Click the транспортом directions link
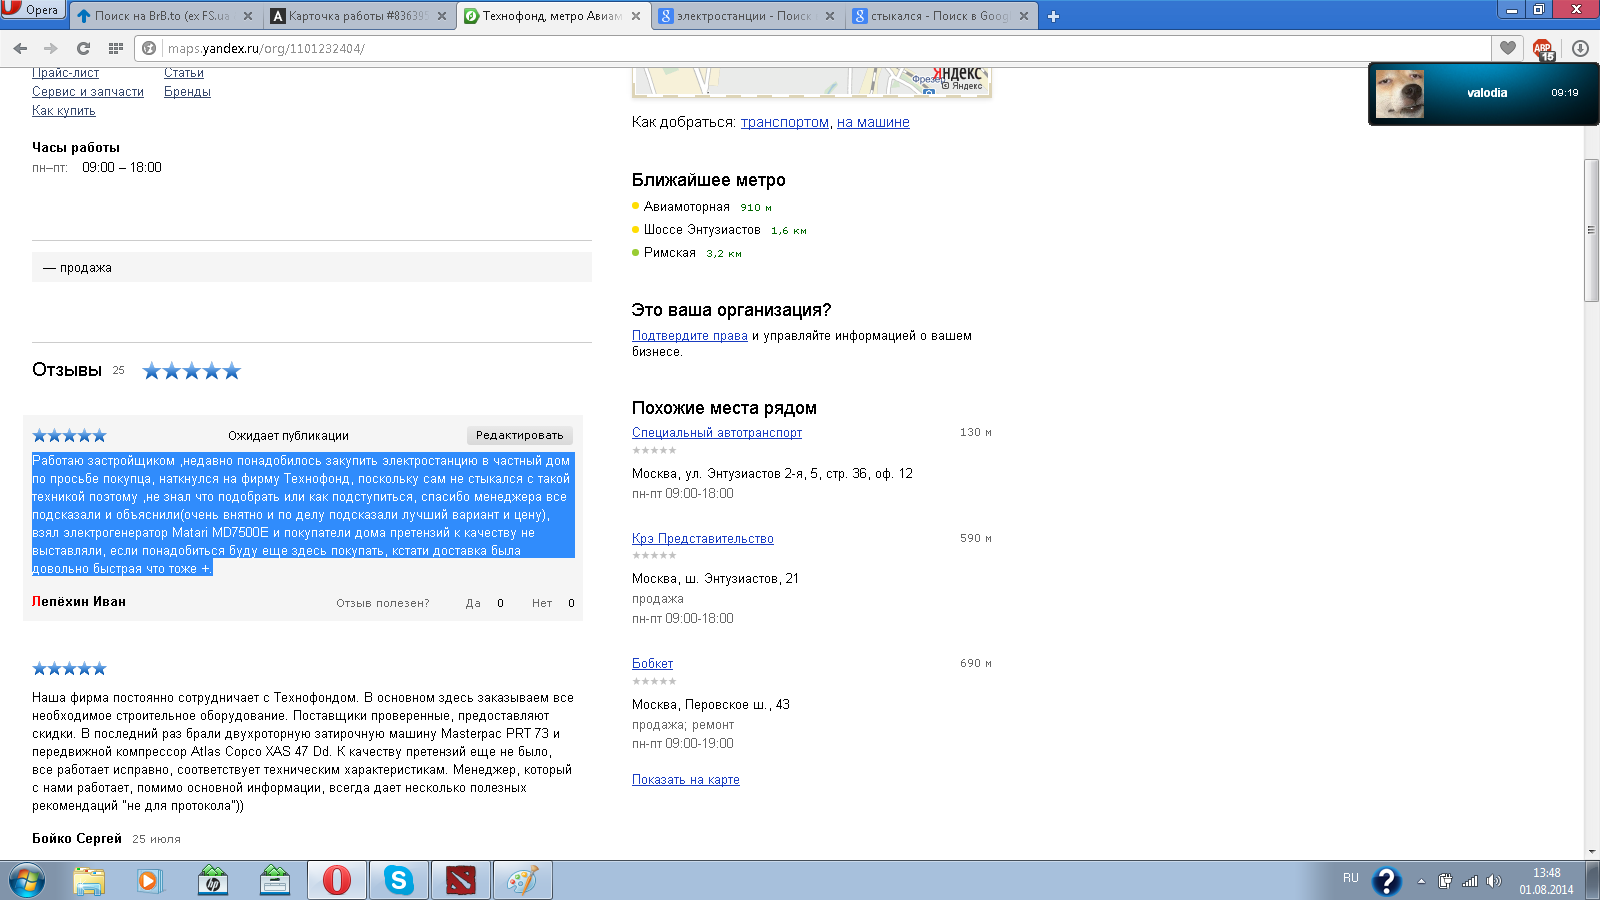This screenshot has height=900, width=1600. click(x=785, y=122)
